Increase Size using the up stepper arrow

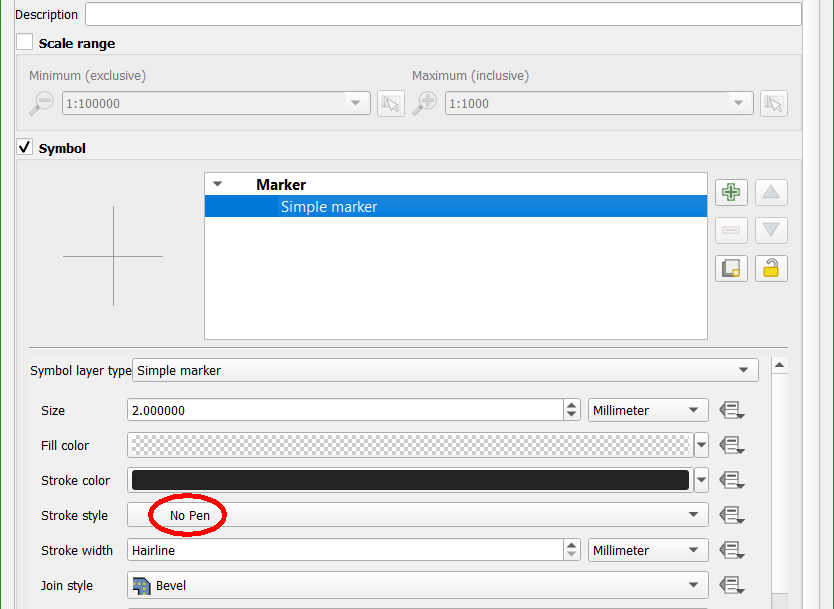pos(571,405)
